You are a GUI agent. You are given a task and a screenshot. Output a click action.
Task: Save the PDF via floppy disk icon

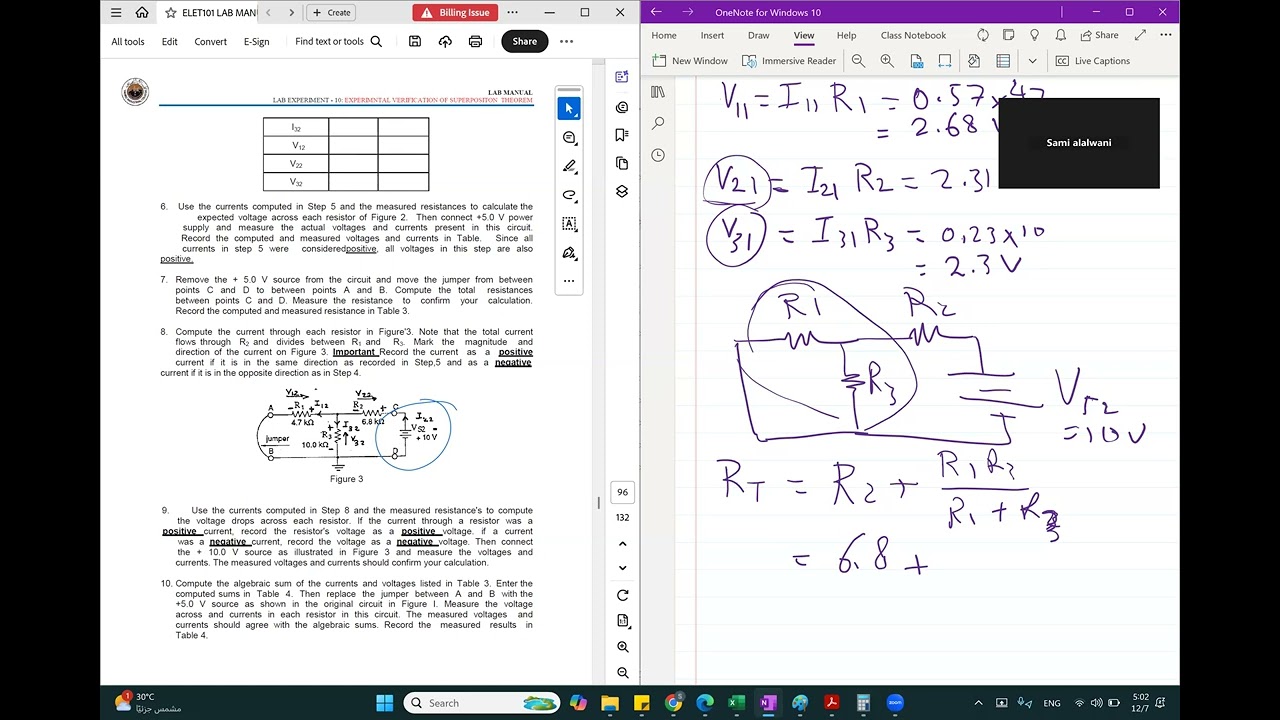coord(415,41)
